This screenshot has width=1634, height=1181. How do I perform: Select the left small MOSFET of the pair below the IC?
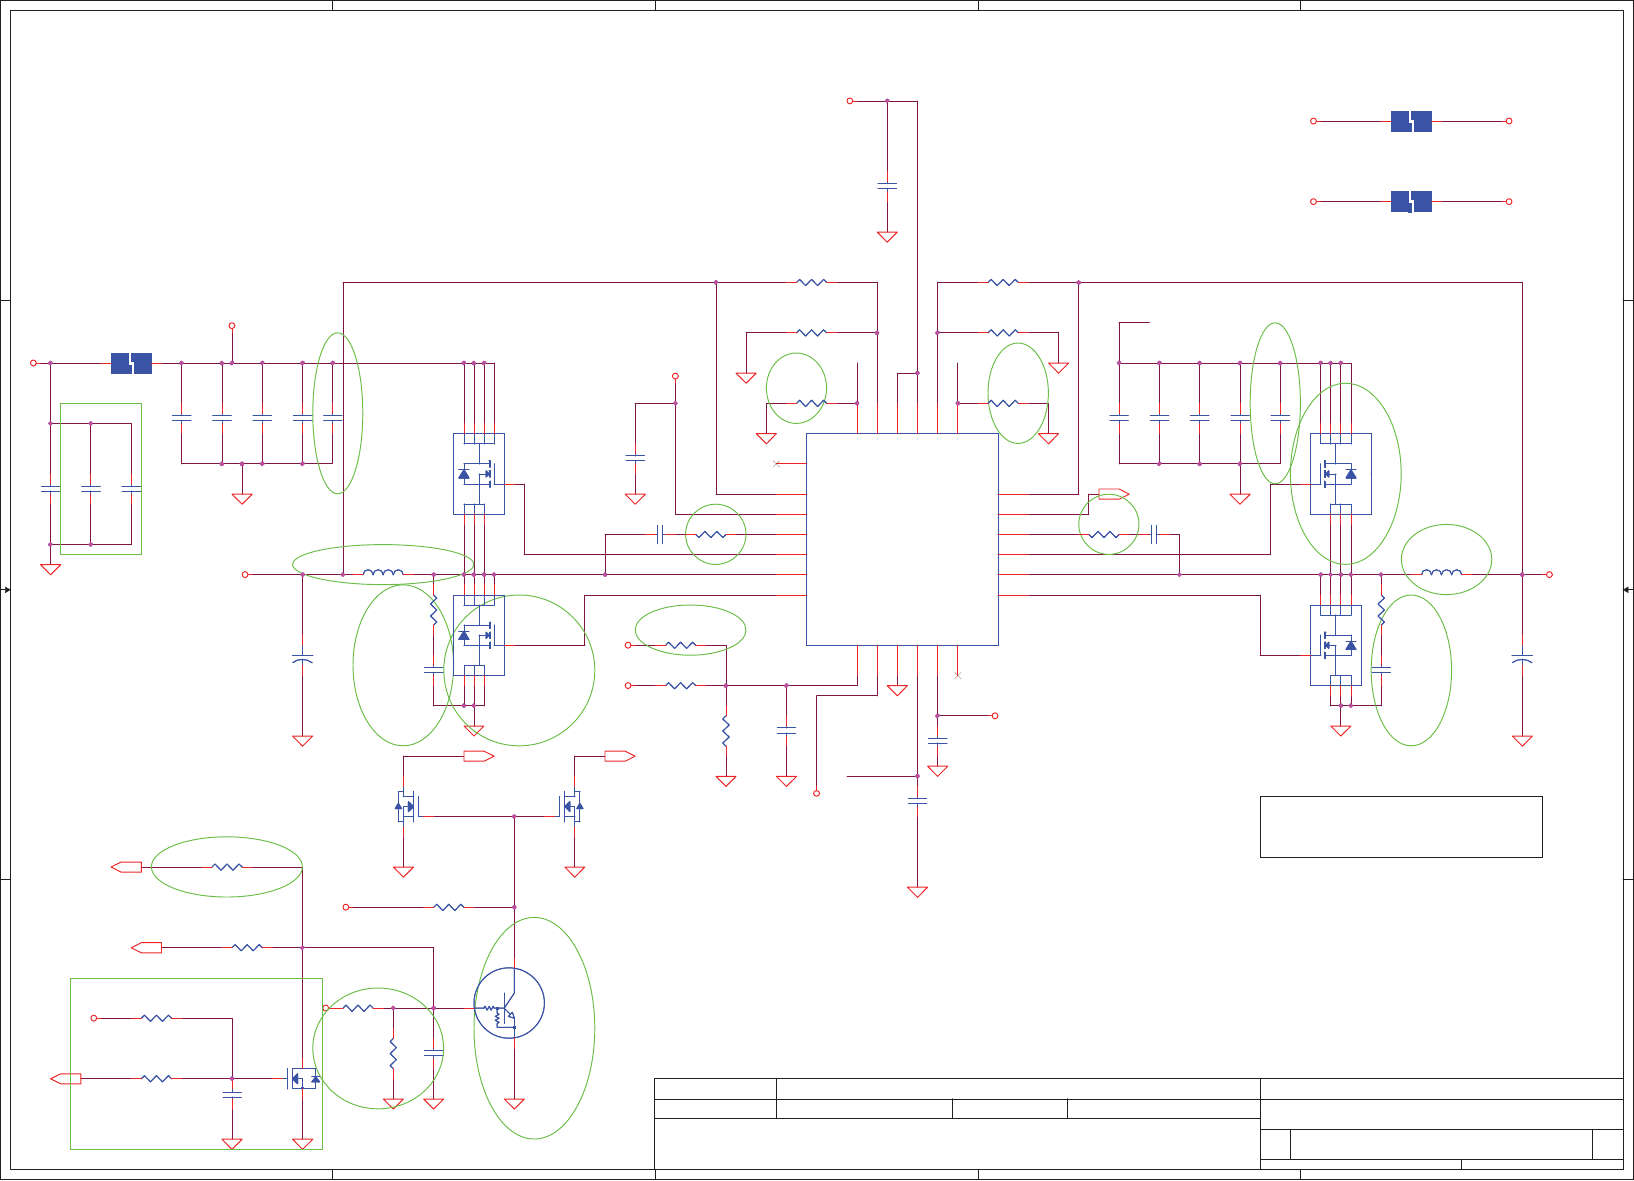coord(406,806)
